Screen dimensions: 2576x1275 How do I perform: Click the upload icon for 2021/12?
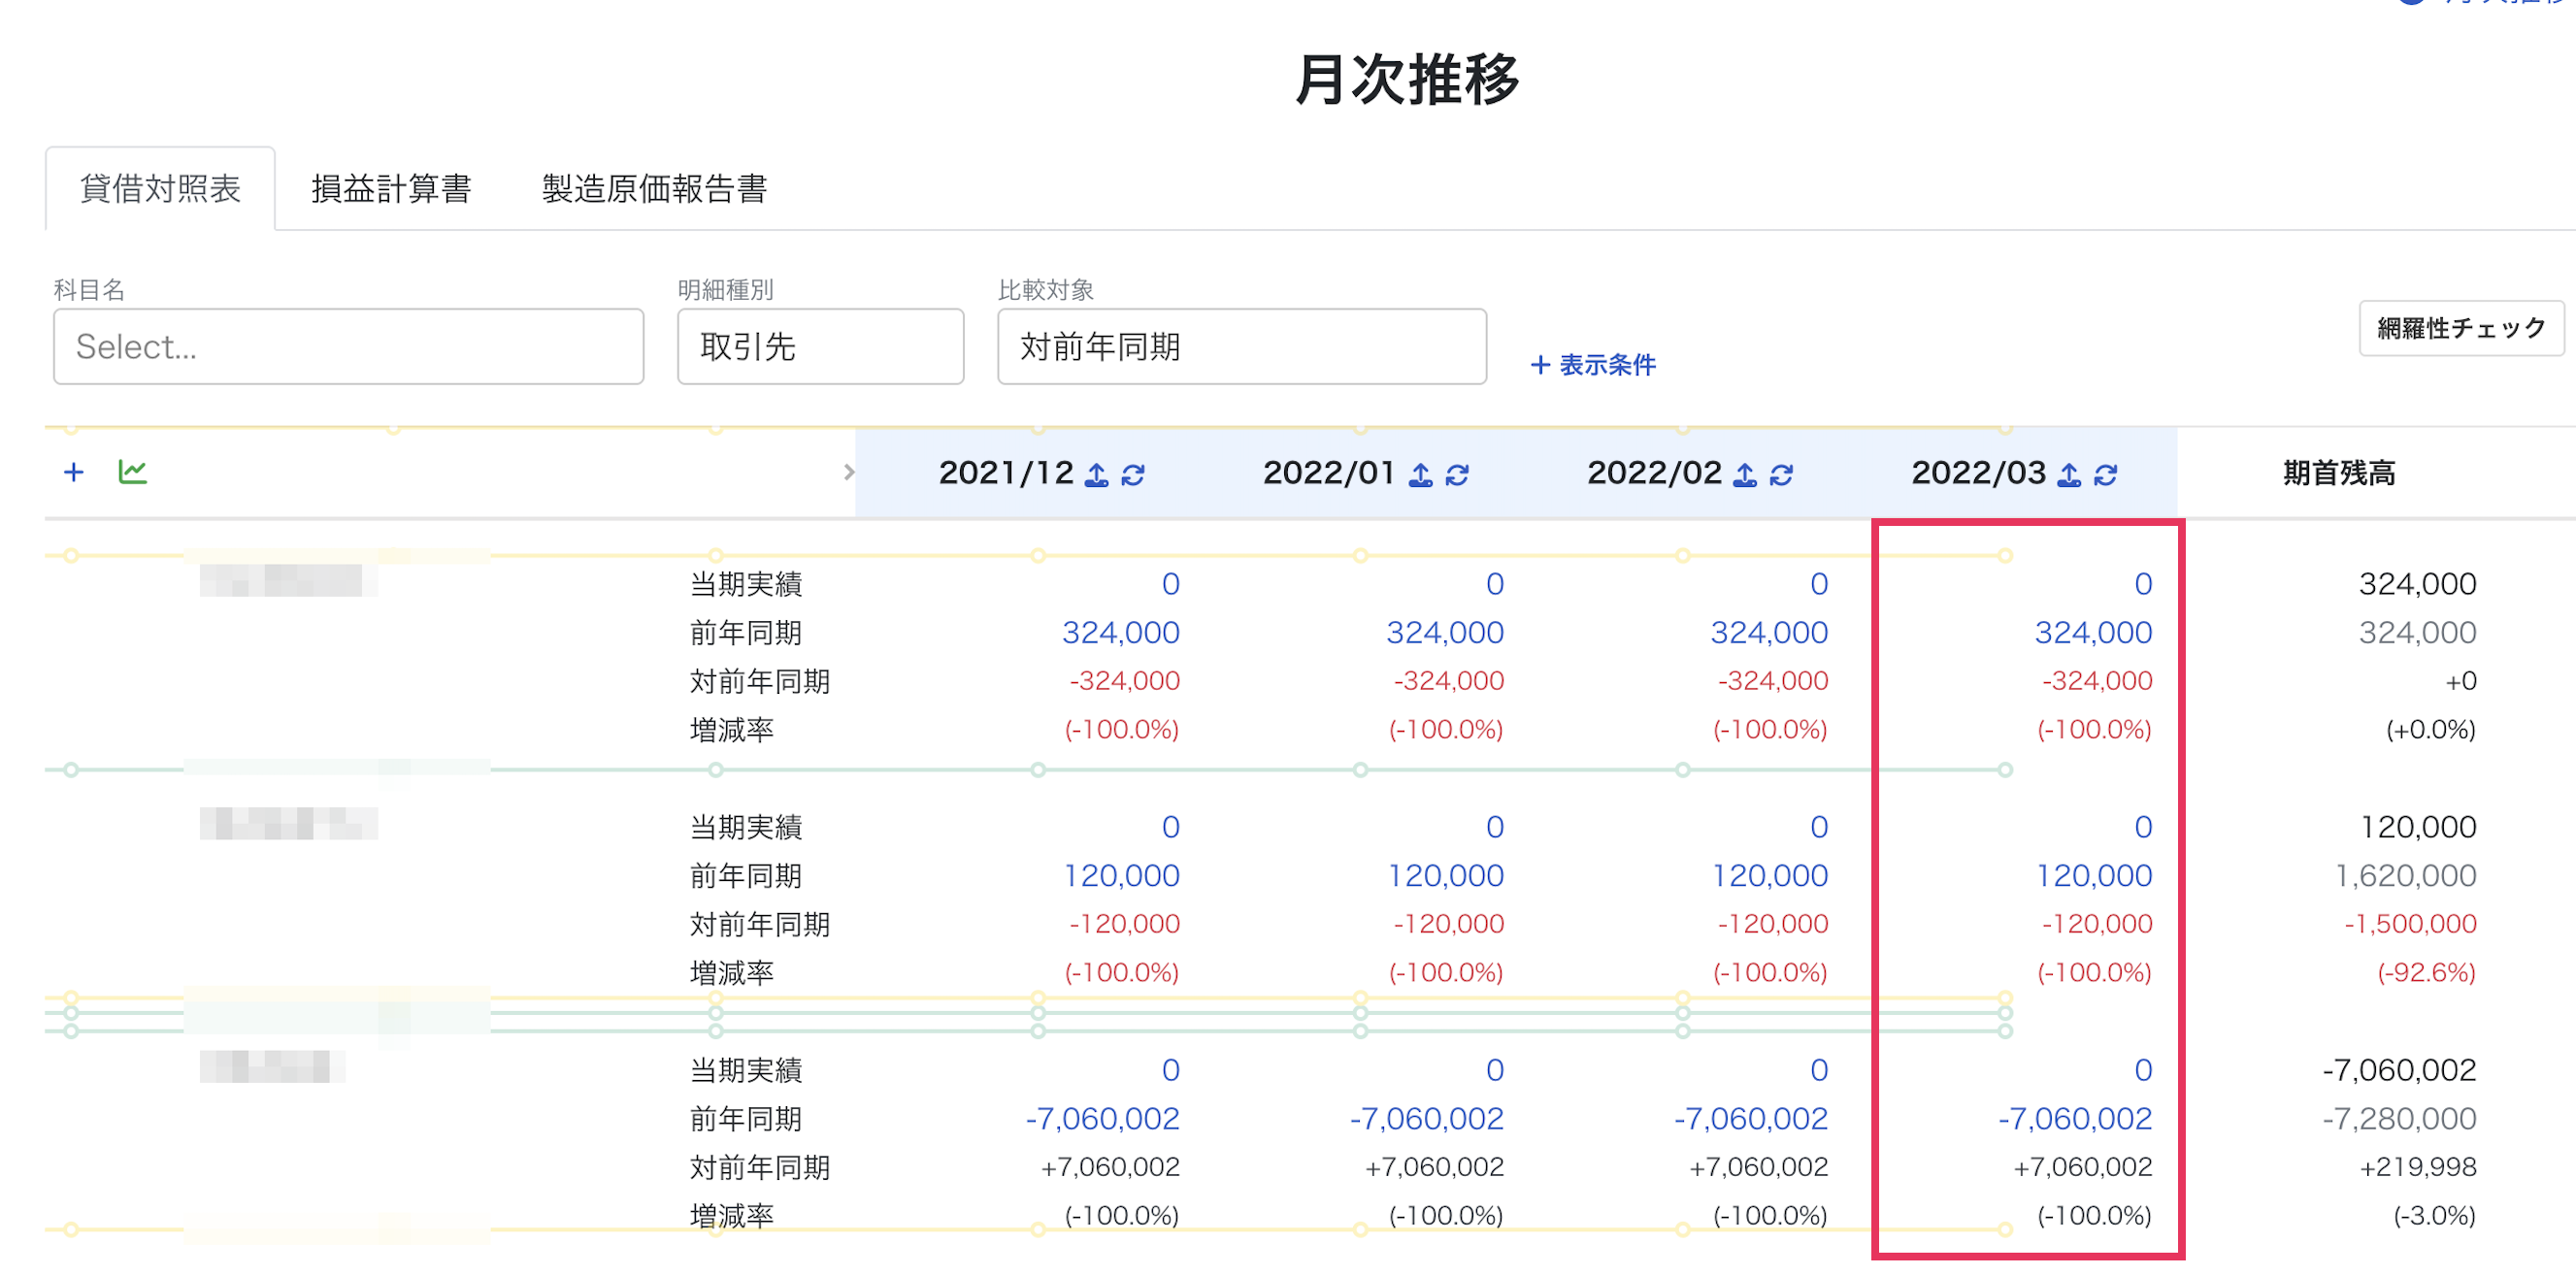click(x=1097, y=474)
